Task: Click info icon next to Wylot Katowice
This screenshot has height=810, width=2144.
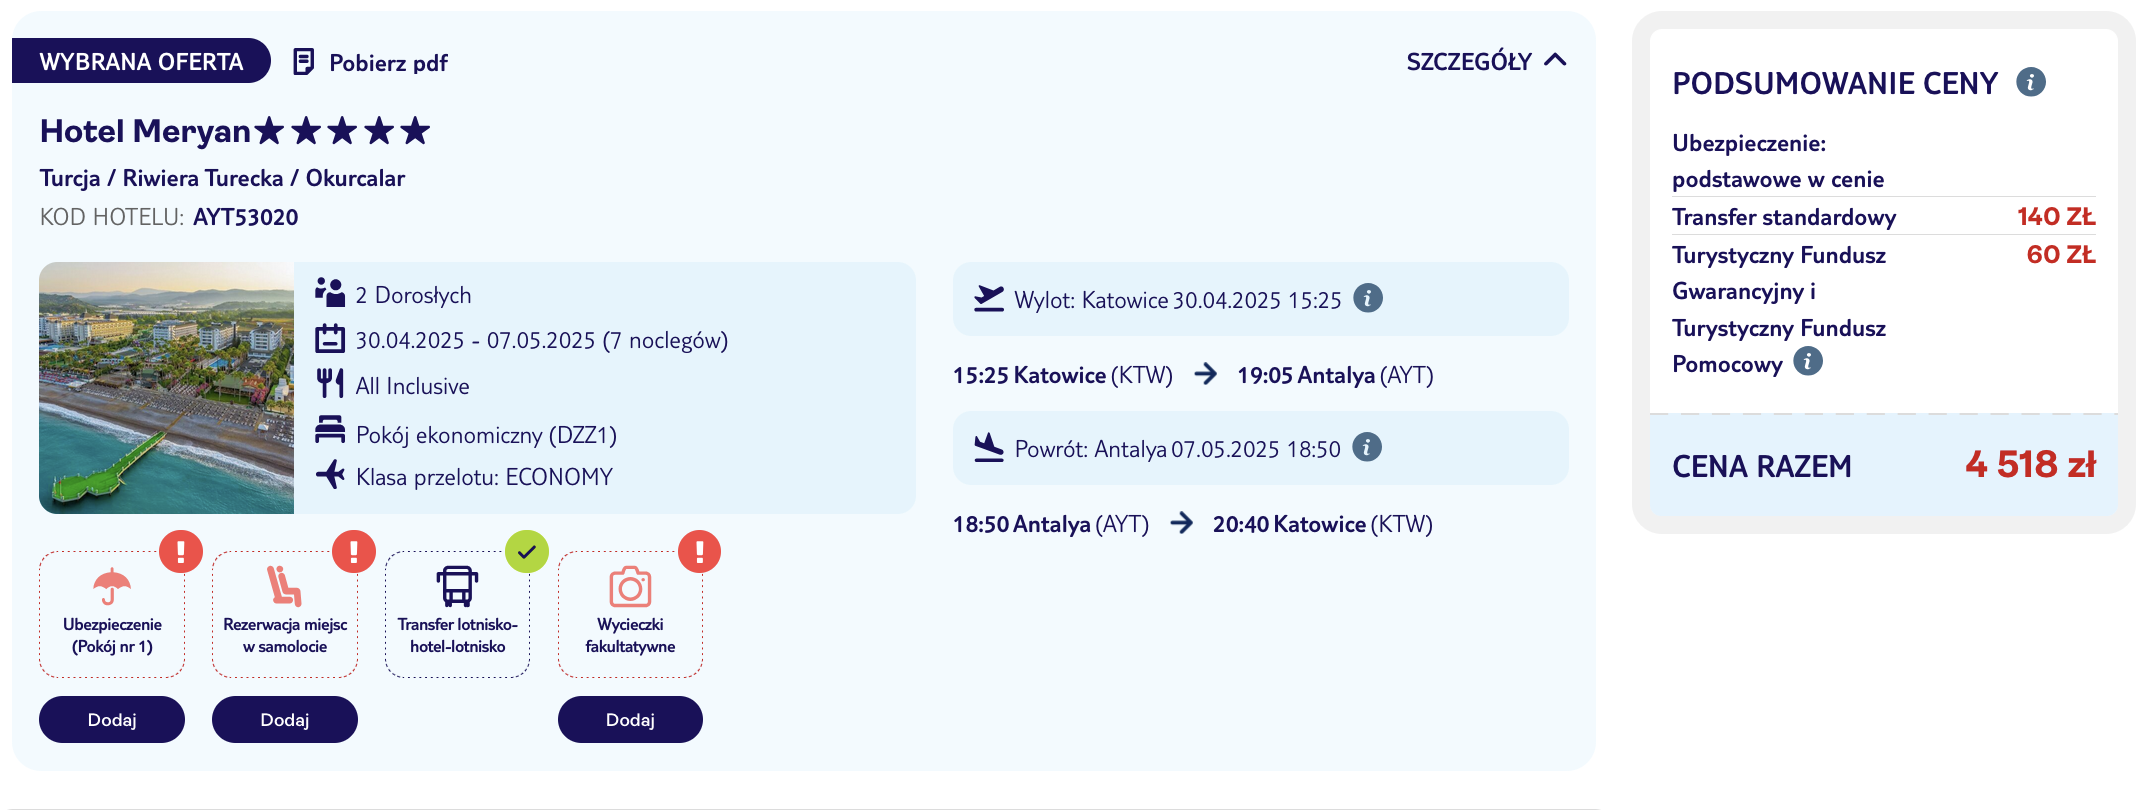Action: [x=1367, y=298]
